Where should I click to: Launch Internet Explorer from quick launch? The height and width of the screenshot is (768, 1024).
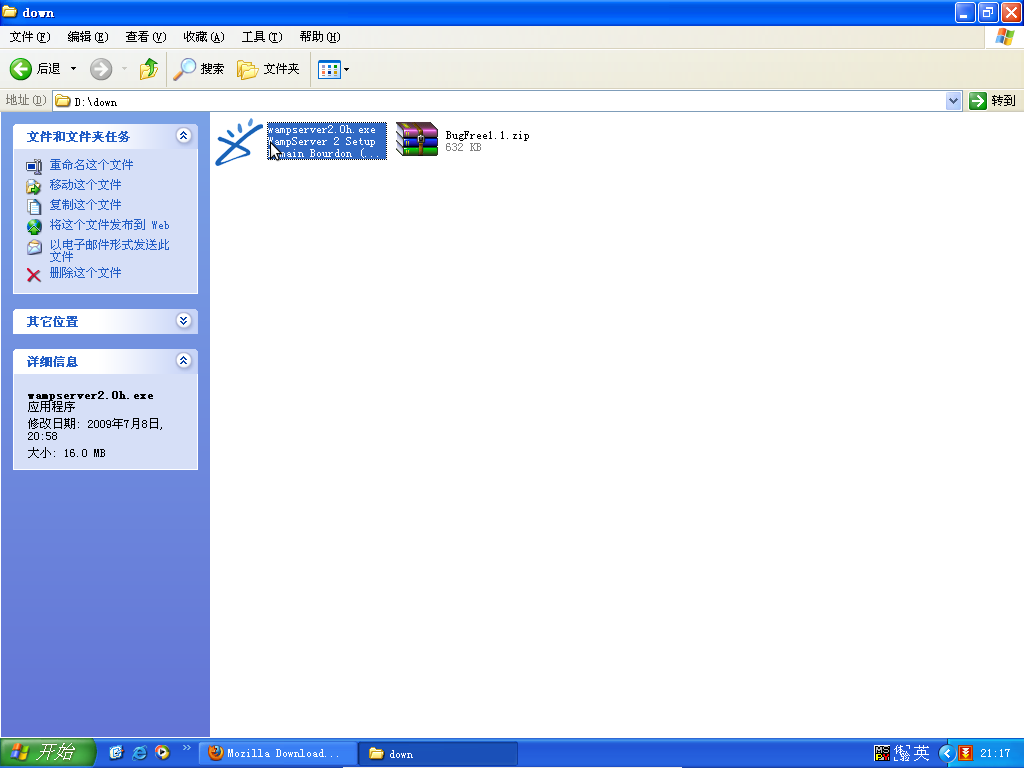(x=140, y=753)
